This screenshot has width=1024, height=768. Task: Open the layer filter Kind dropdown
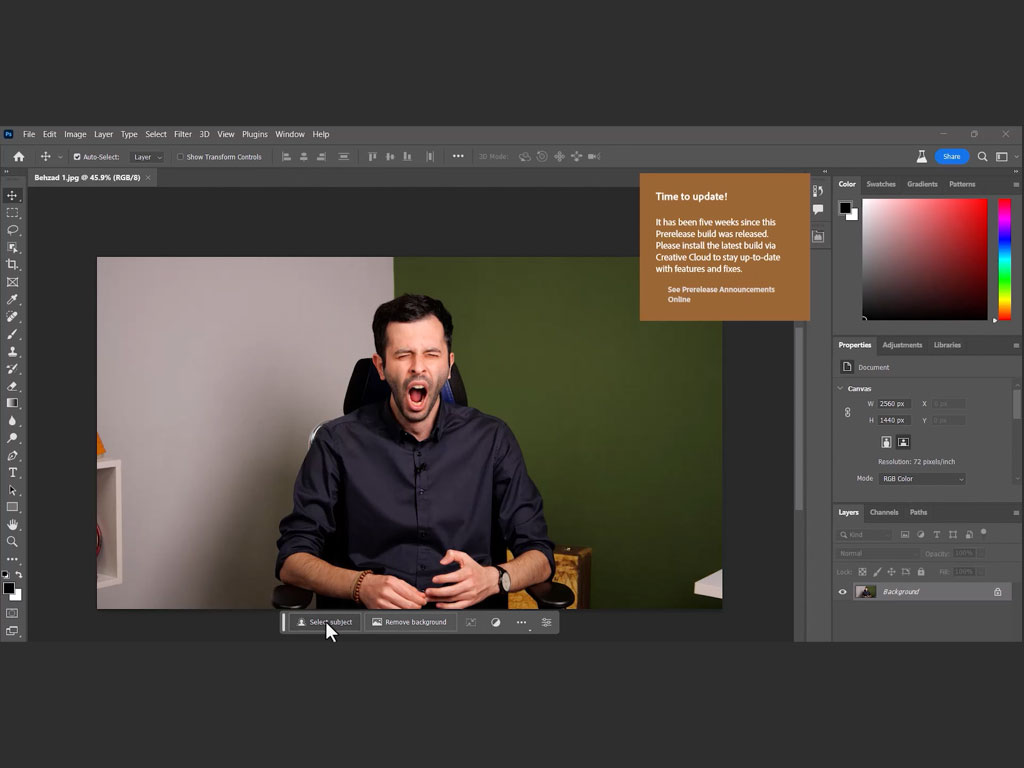tap(865, 534)
